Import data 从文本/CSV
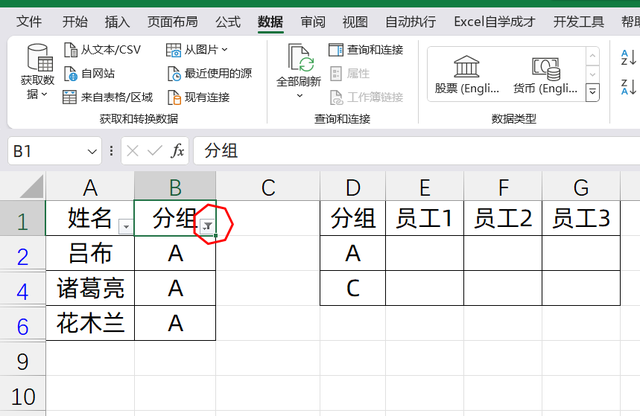 point(102,50)
